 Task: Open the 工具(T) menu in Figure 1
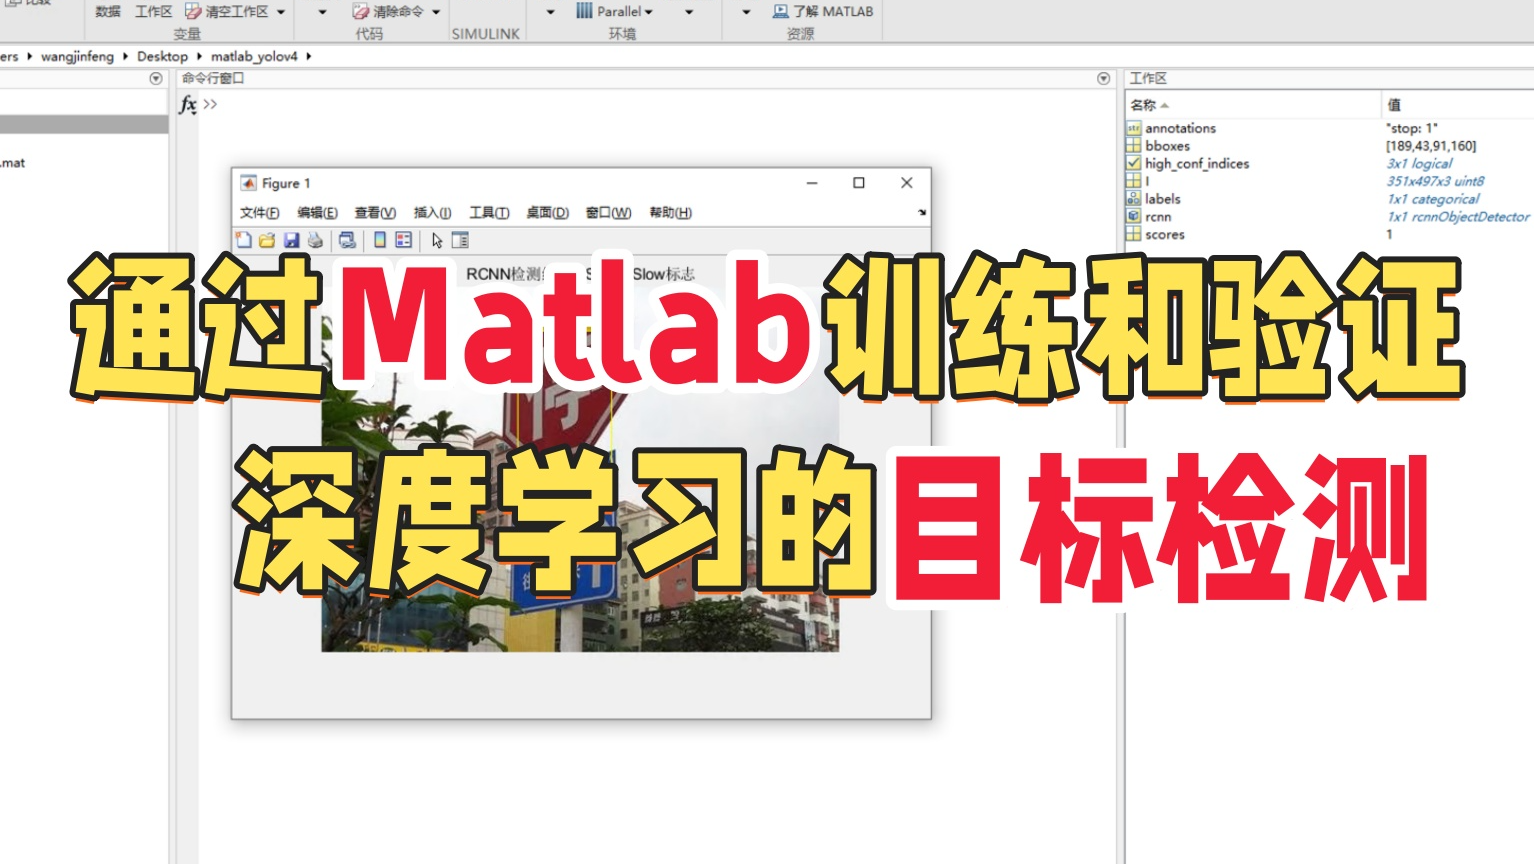coord(489,212)
